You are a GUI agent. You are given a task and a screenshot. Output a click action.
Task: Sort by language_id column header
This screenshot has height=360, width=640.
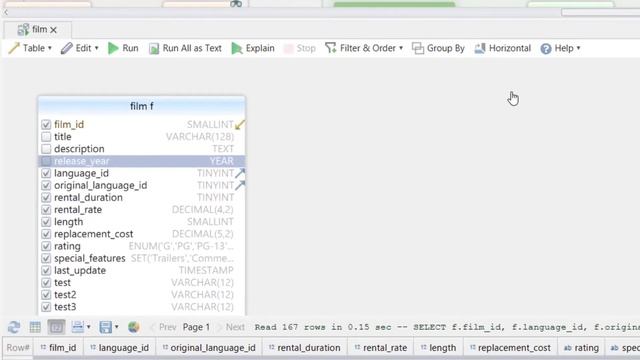[x=120, y=348]
